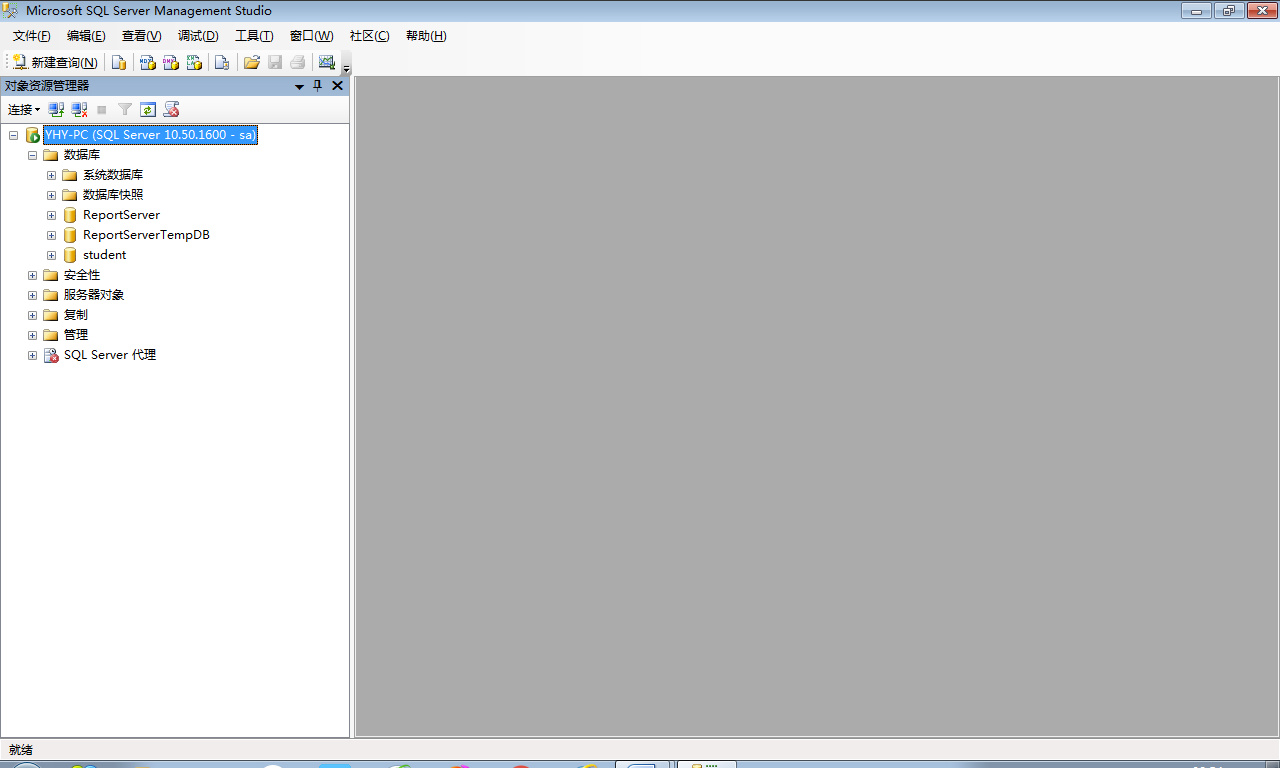Click the ReportServer database cylinder icon
Screen dimensions: 1280x768
[70, 215]
